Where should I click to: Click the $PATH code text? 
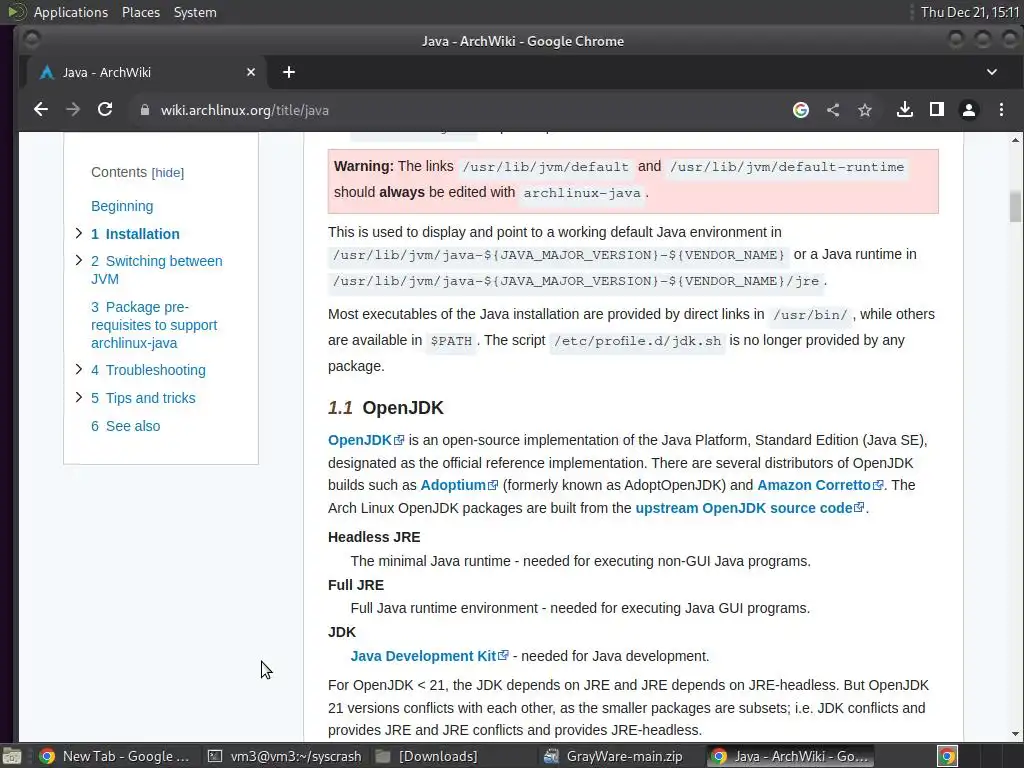451,341
